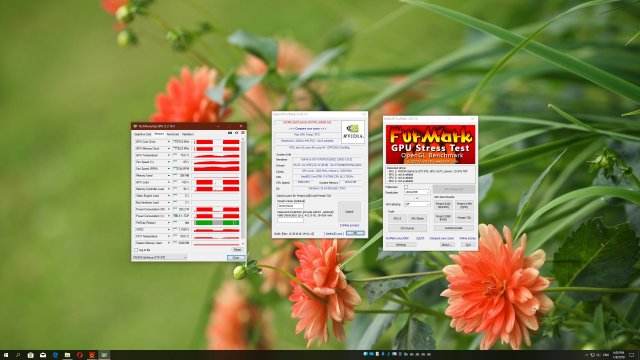Open the SLI/CF link in FurMark
640x360 pixels.
click(x=420, y=238)
